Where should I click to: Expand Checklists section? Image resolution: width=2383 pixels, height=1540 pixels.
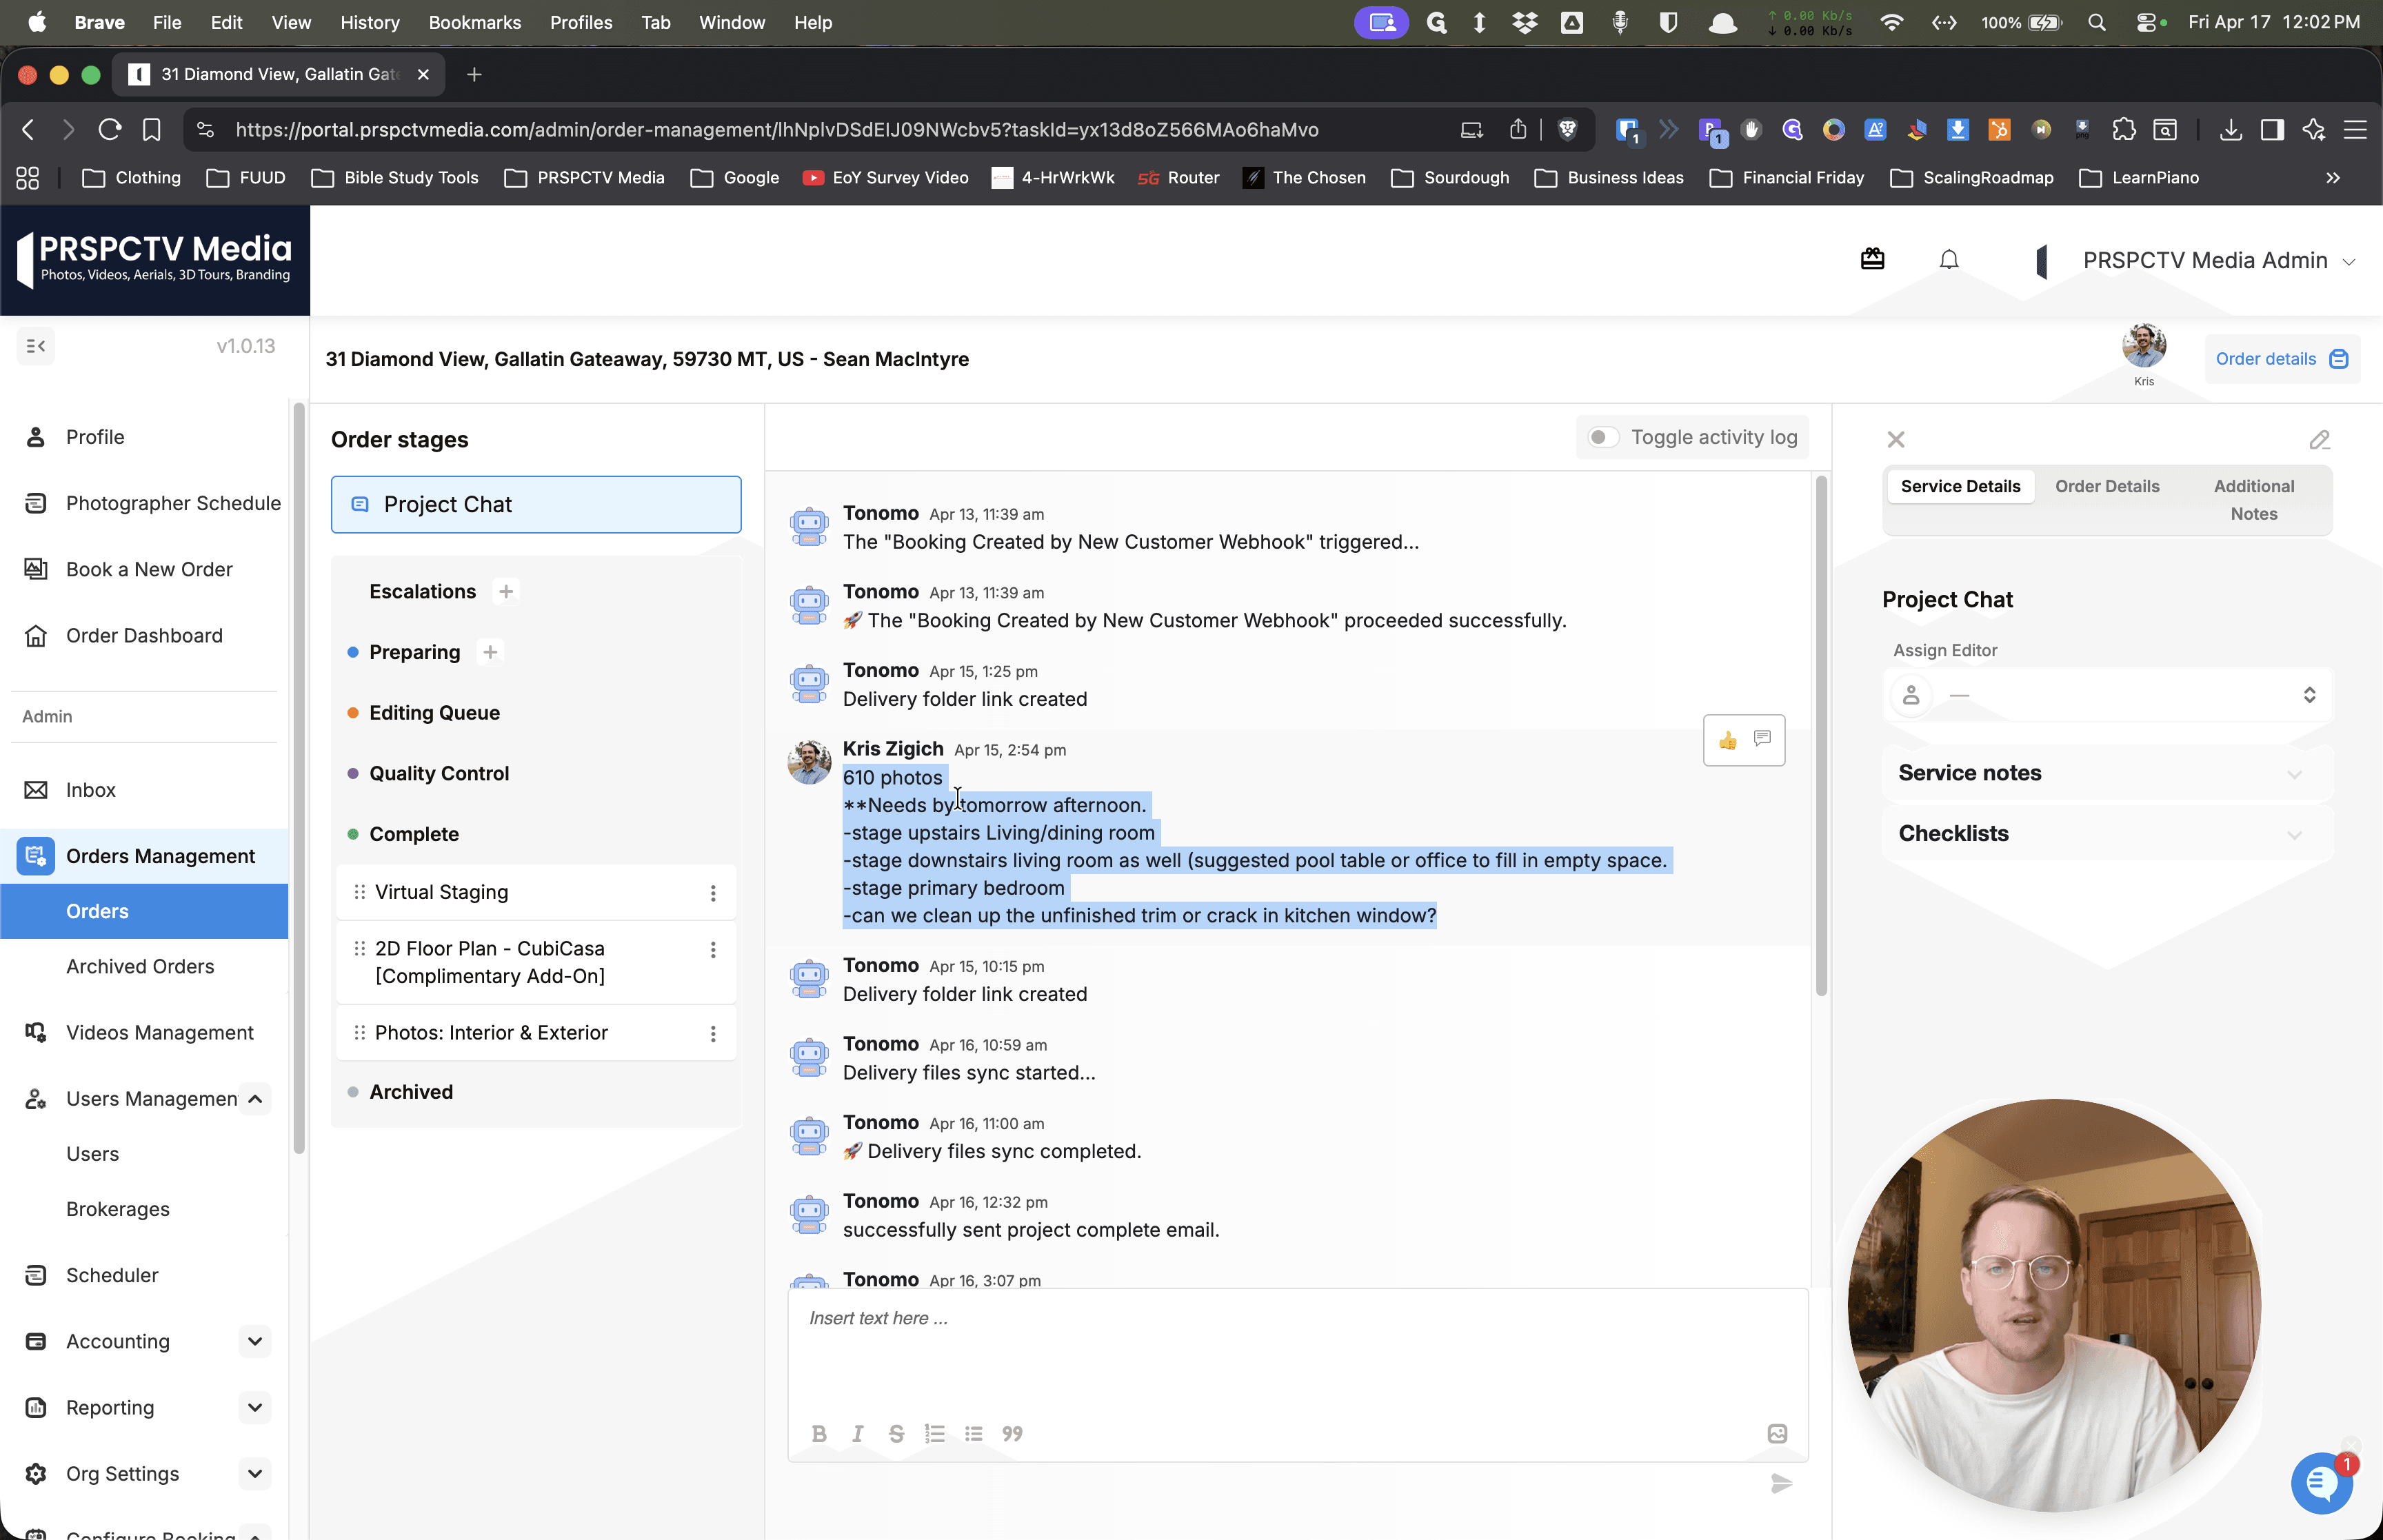pyautogui.click(x=2106, y=833)
